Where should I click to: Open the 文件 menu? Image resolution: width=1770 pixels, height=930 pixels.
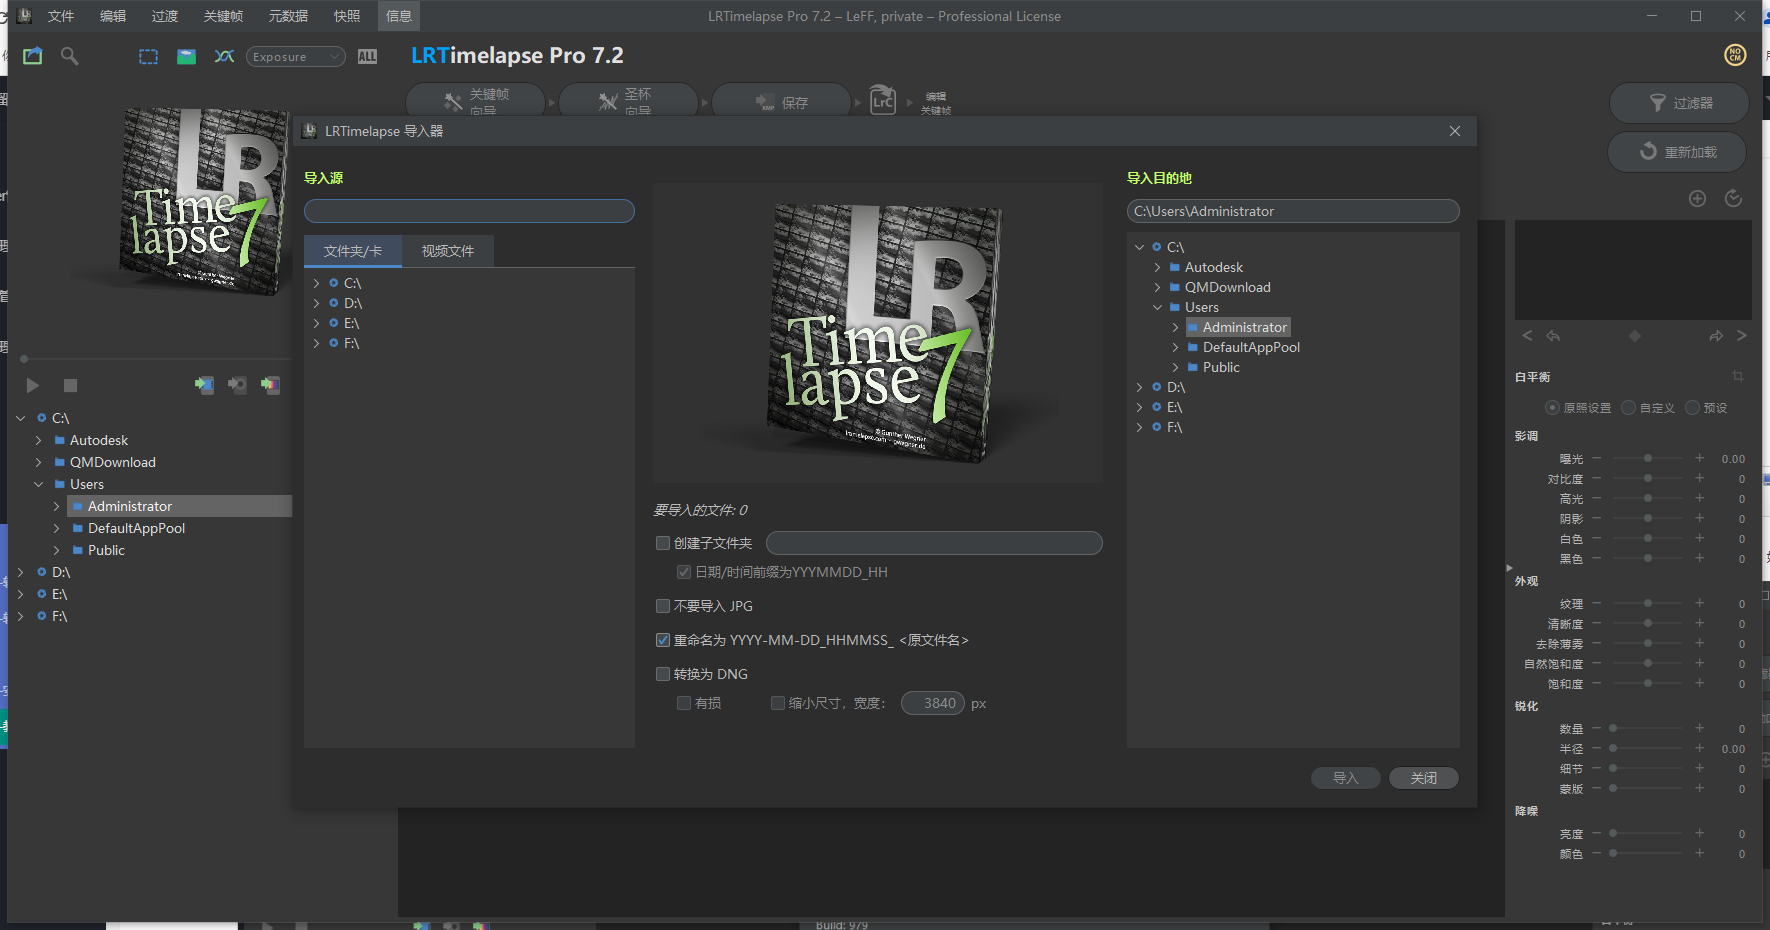point(61,16)
